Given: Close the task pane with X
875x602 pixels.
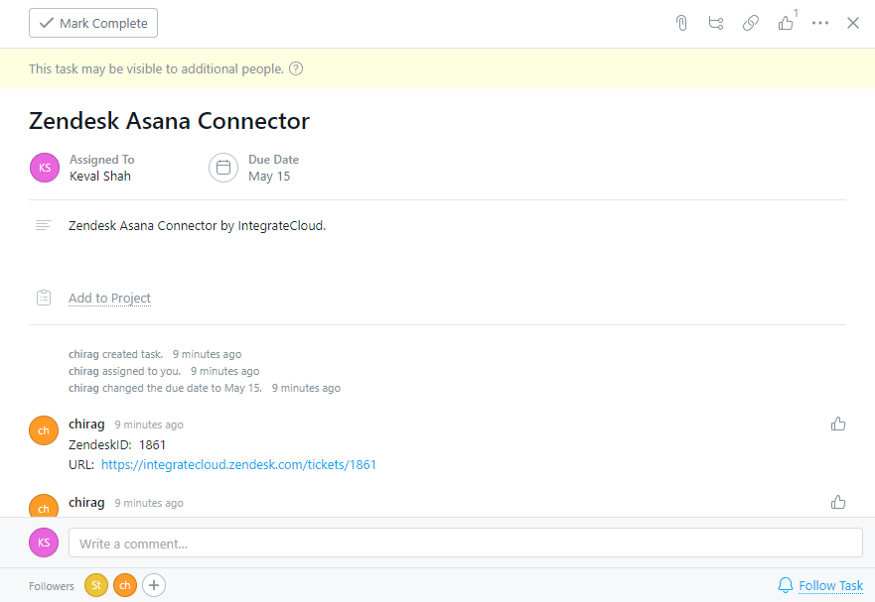Looking at the screenshot, I should [853, 23].
